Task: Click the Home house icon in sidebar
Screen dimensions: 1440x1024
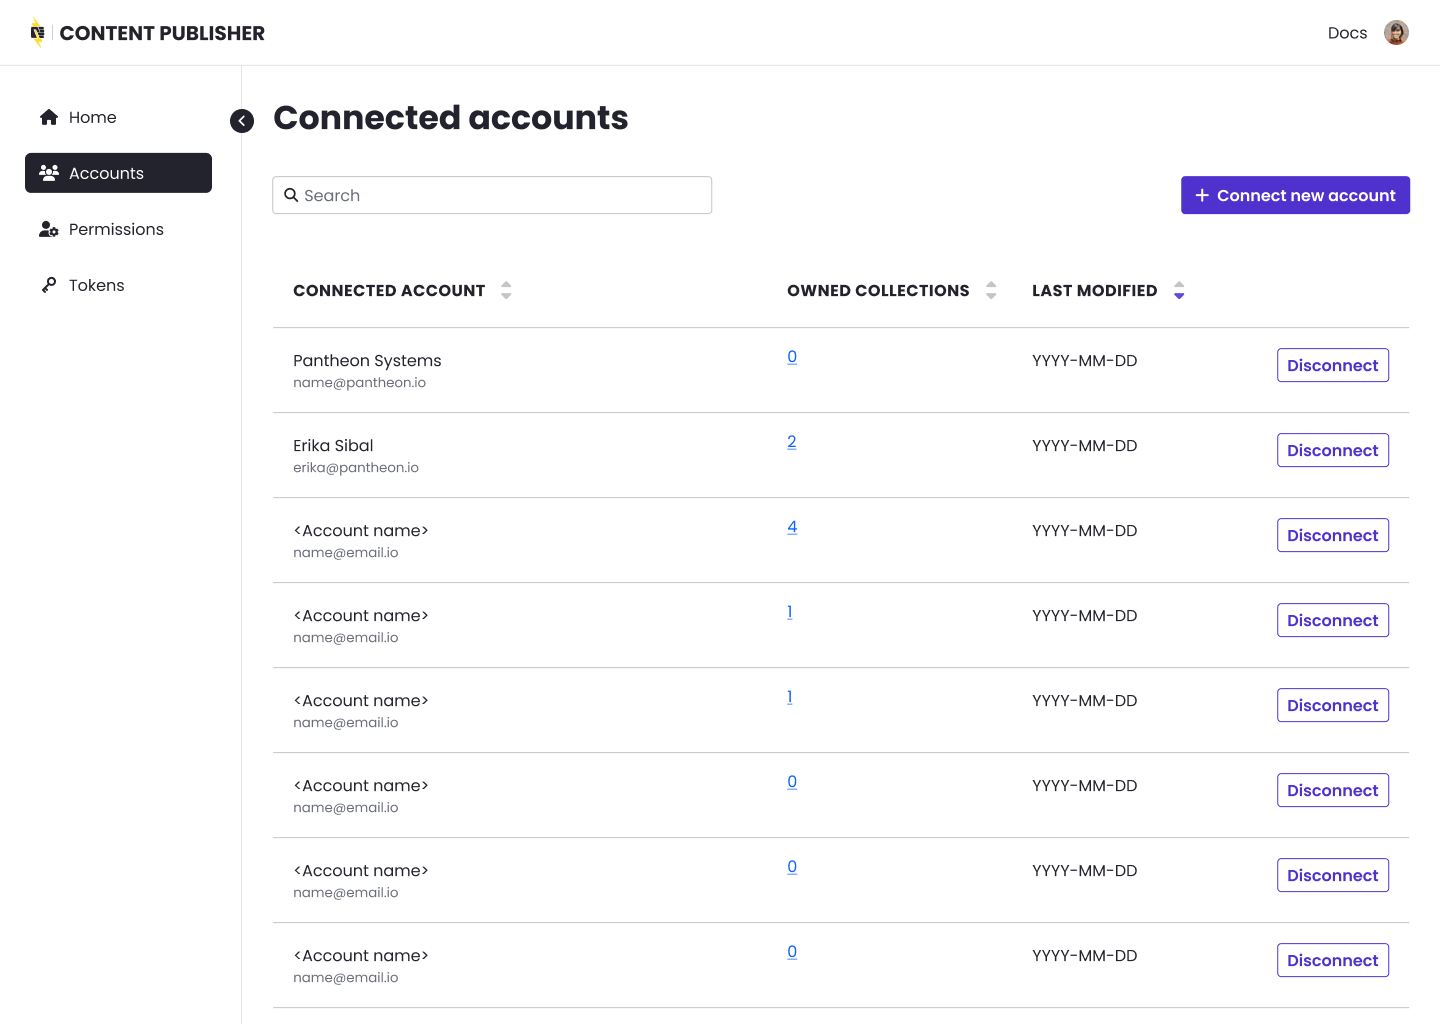Action: [49, 117]
